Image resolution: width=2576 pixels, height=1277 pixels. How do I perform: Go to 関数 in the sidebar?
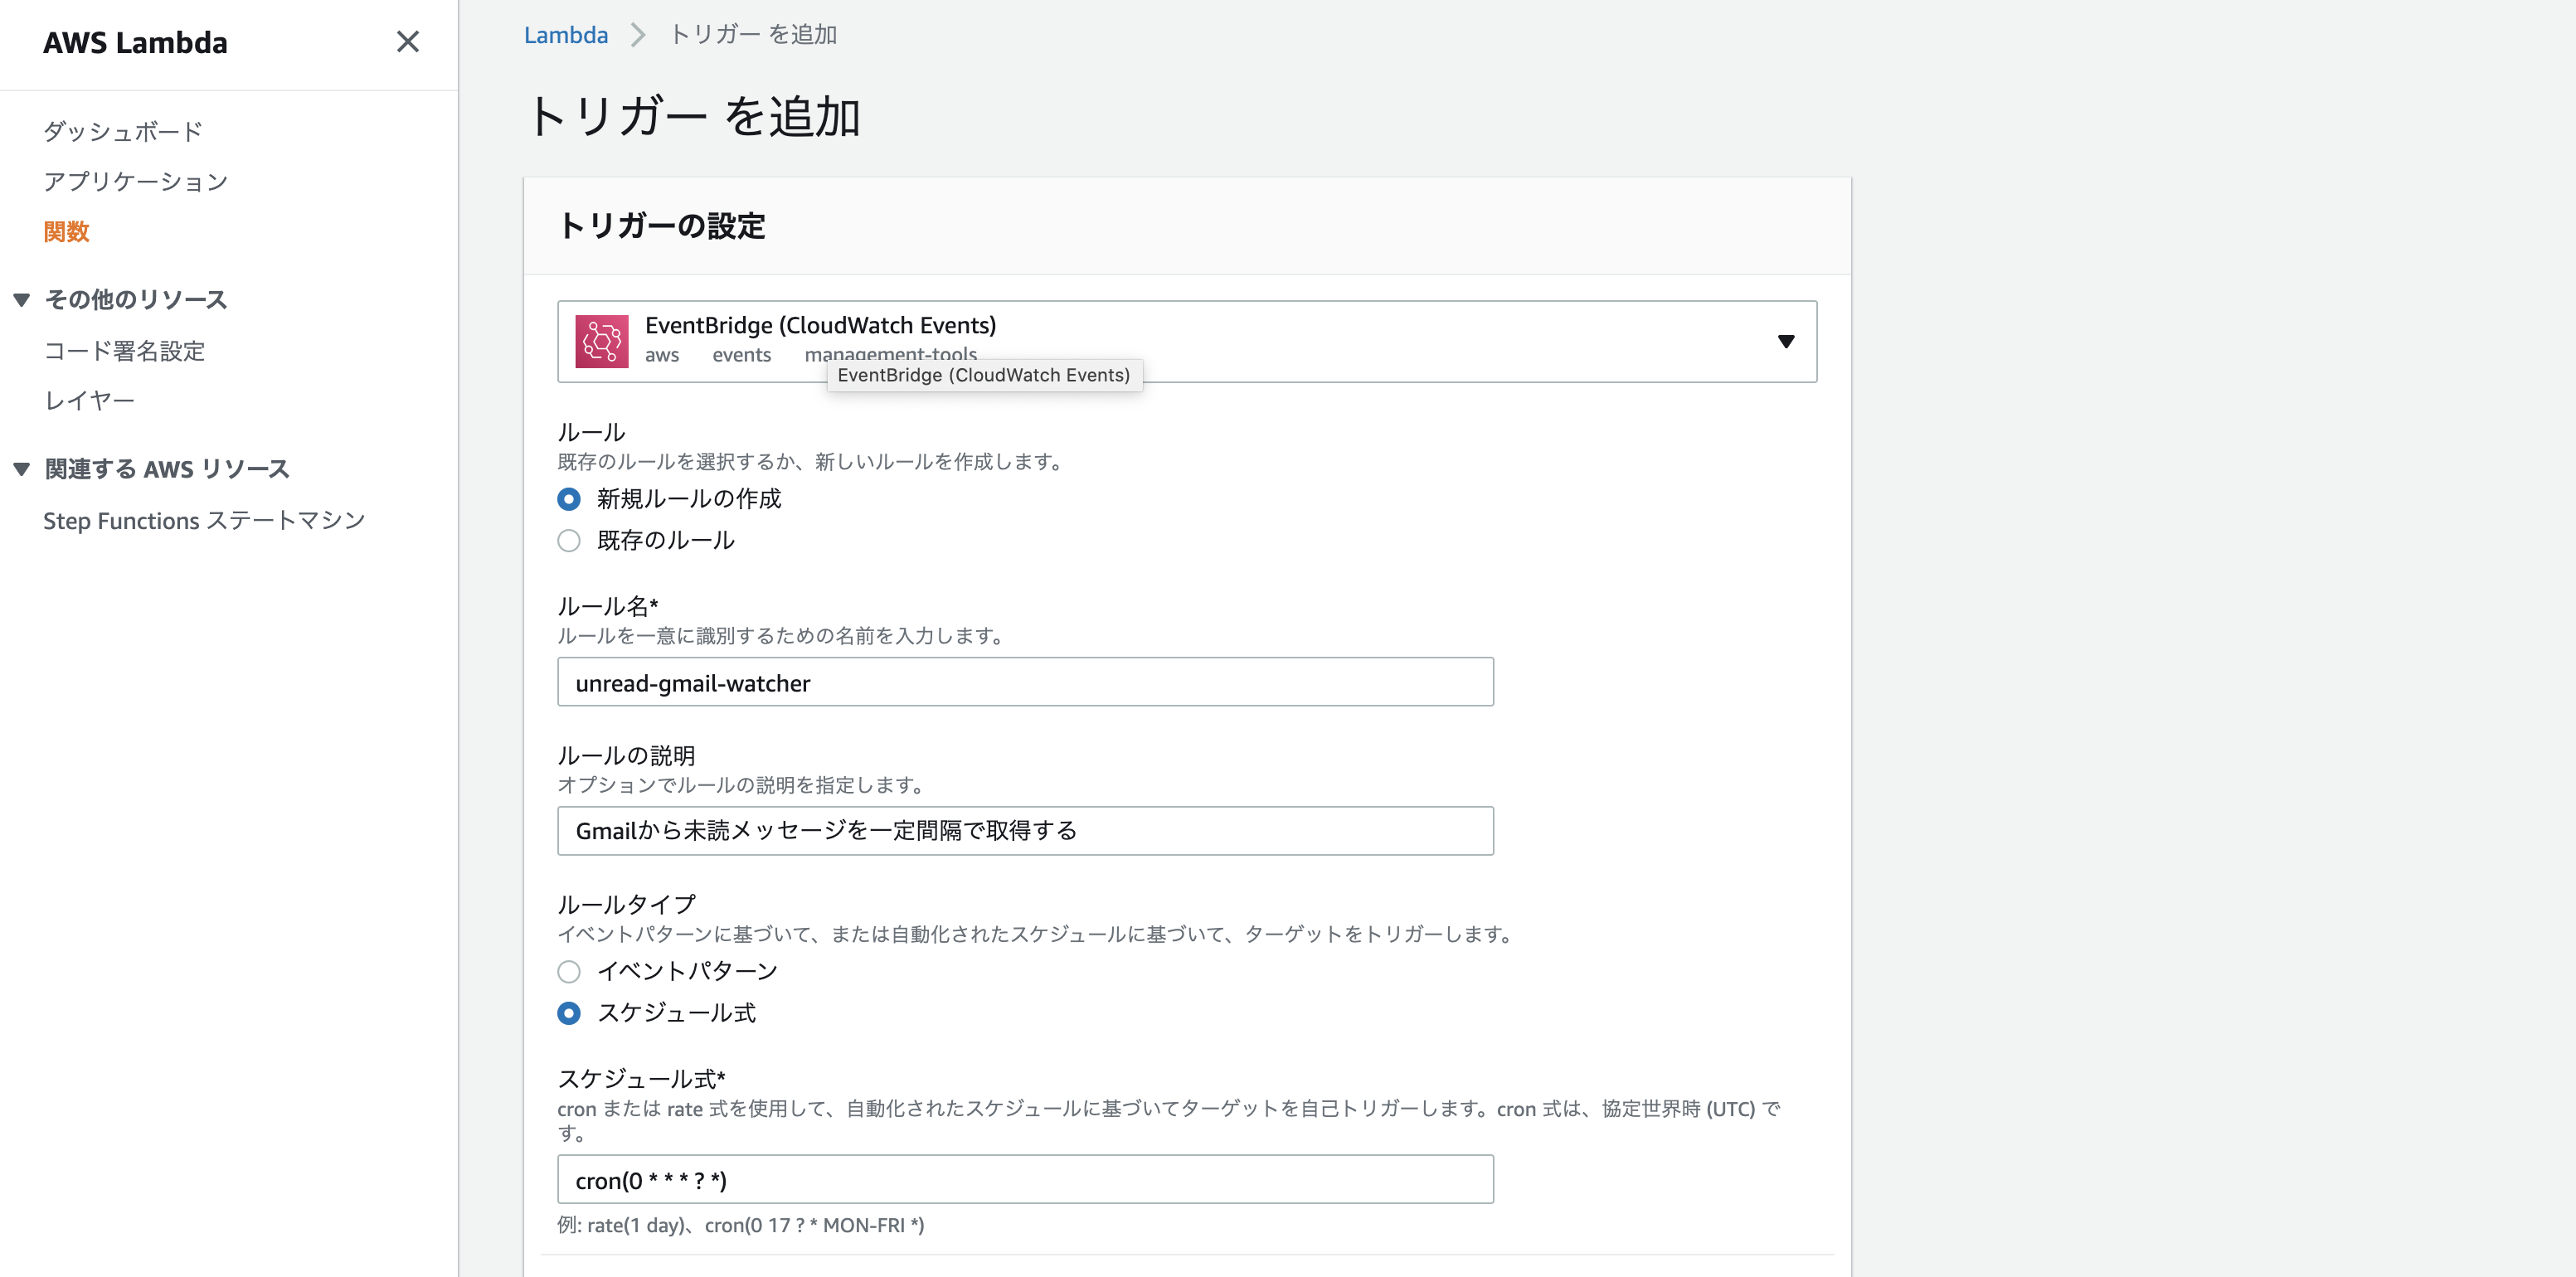pos(66,231)
